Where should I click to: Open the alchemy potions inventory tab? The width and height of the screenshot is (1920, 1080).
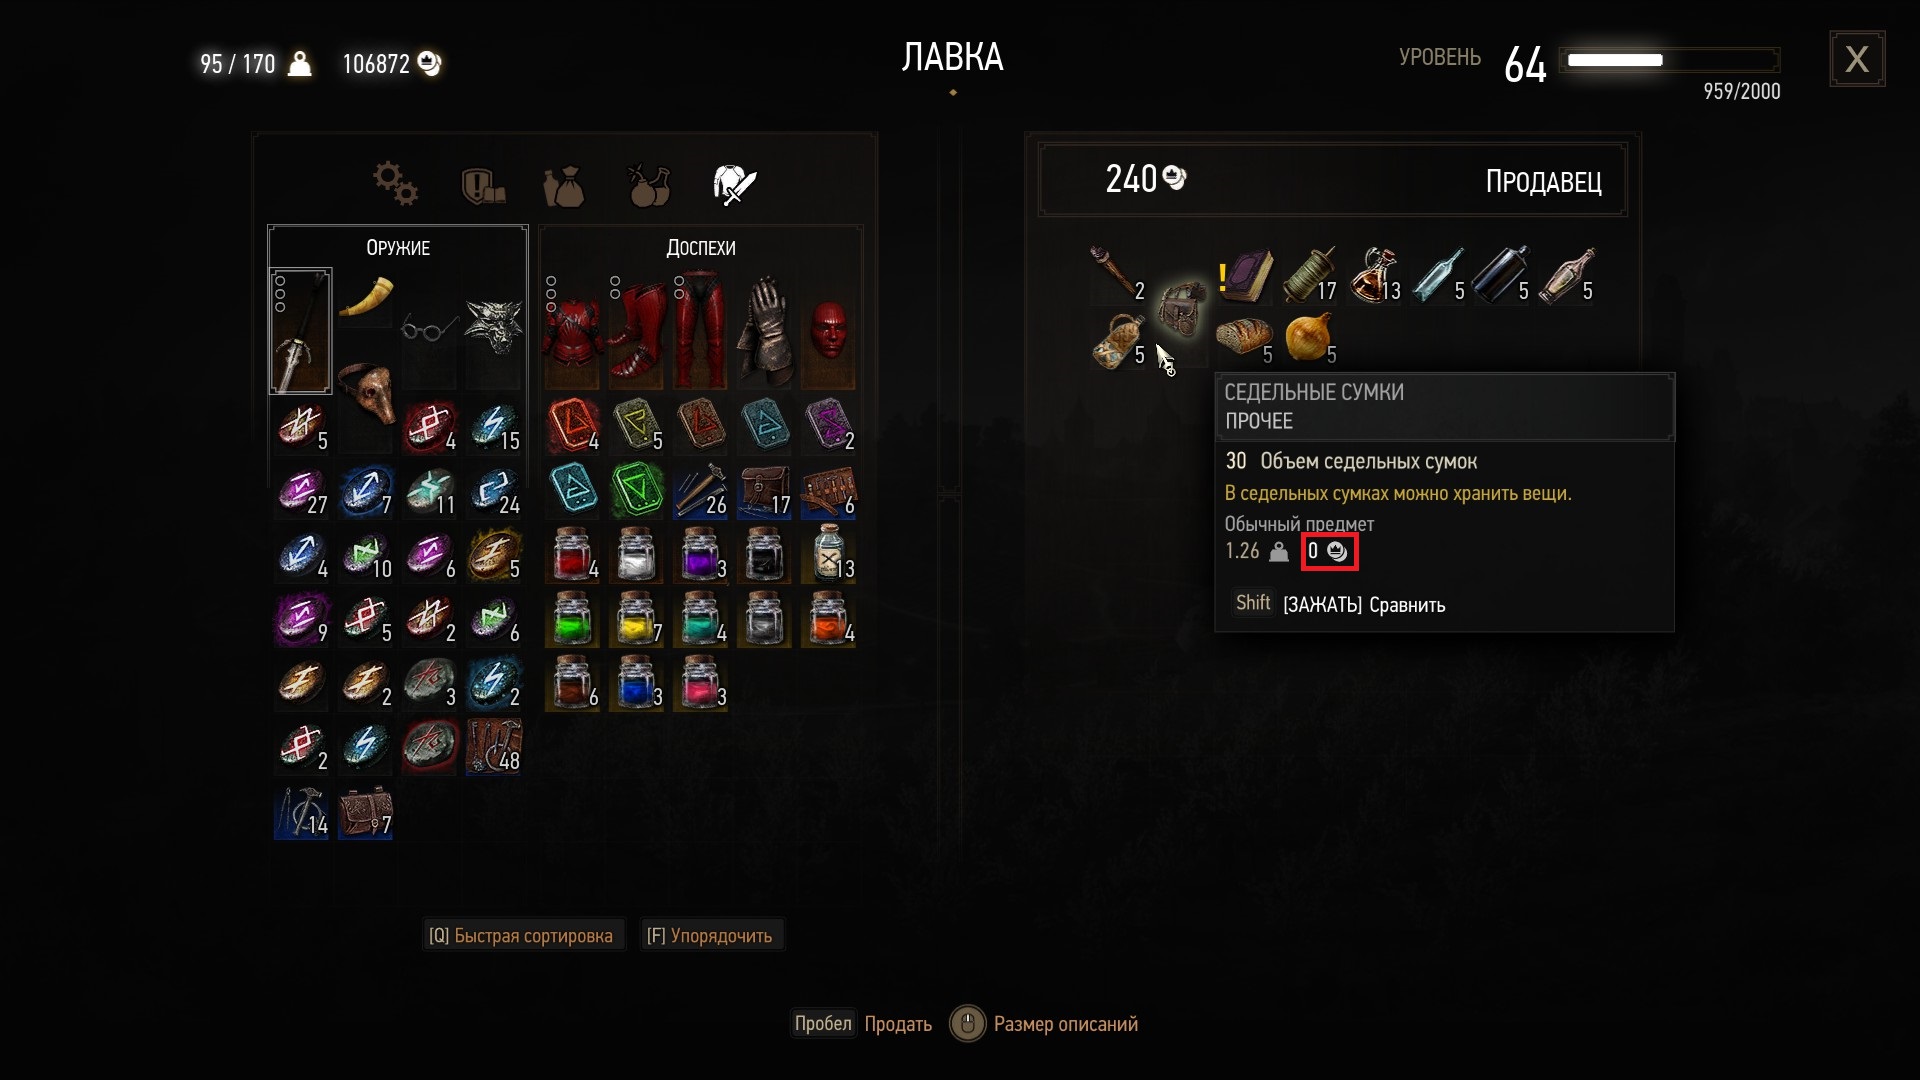click(x=648, y=184)
